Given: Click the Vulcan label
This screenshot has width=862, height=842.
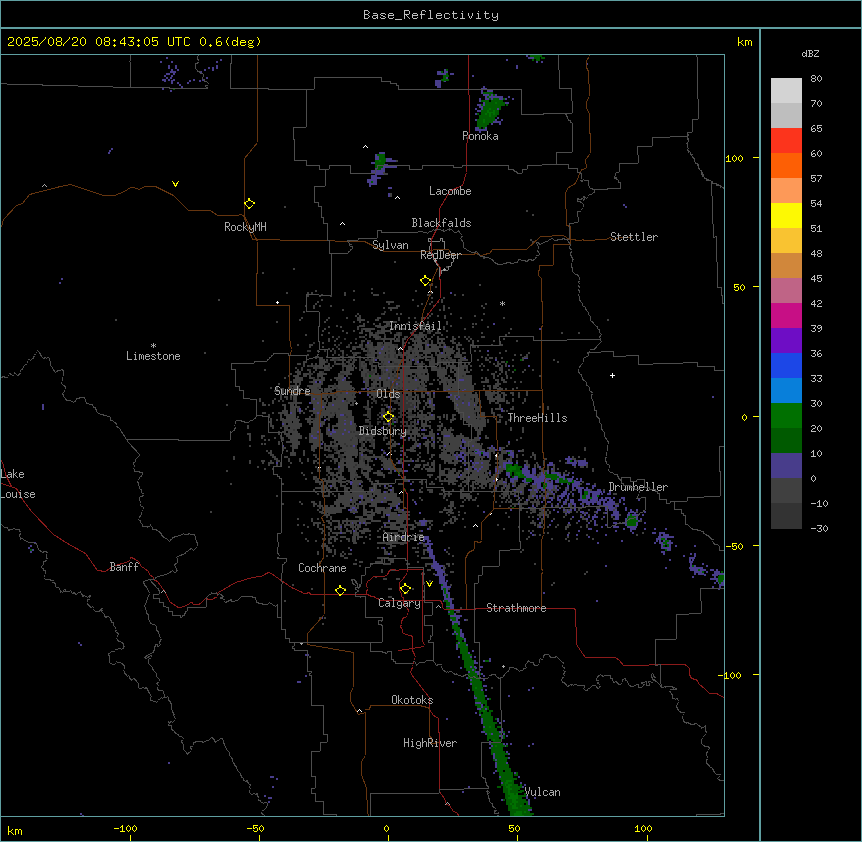Looking at the screenshot, I should (543, 792).
